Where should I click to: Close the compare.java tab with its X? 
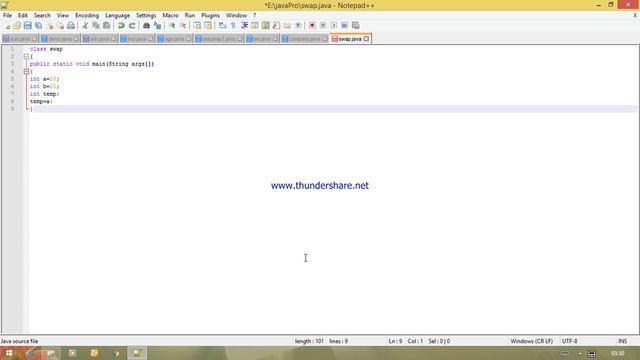tap(325, 39)
